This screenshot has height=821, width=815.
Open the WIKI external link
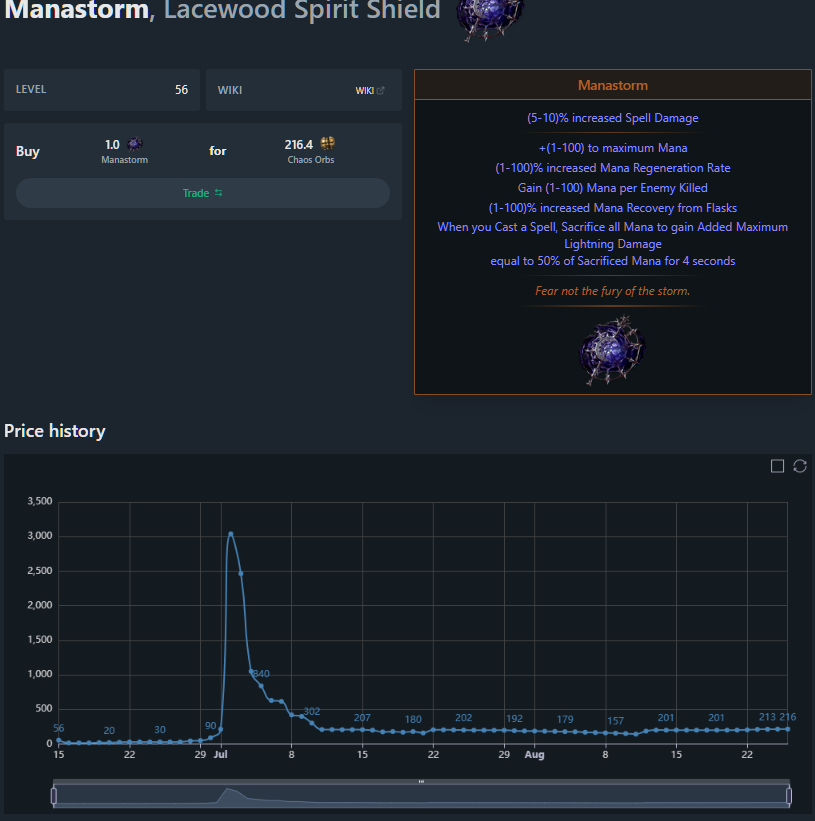[370, 91]
